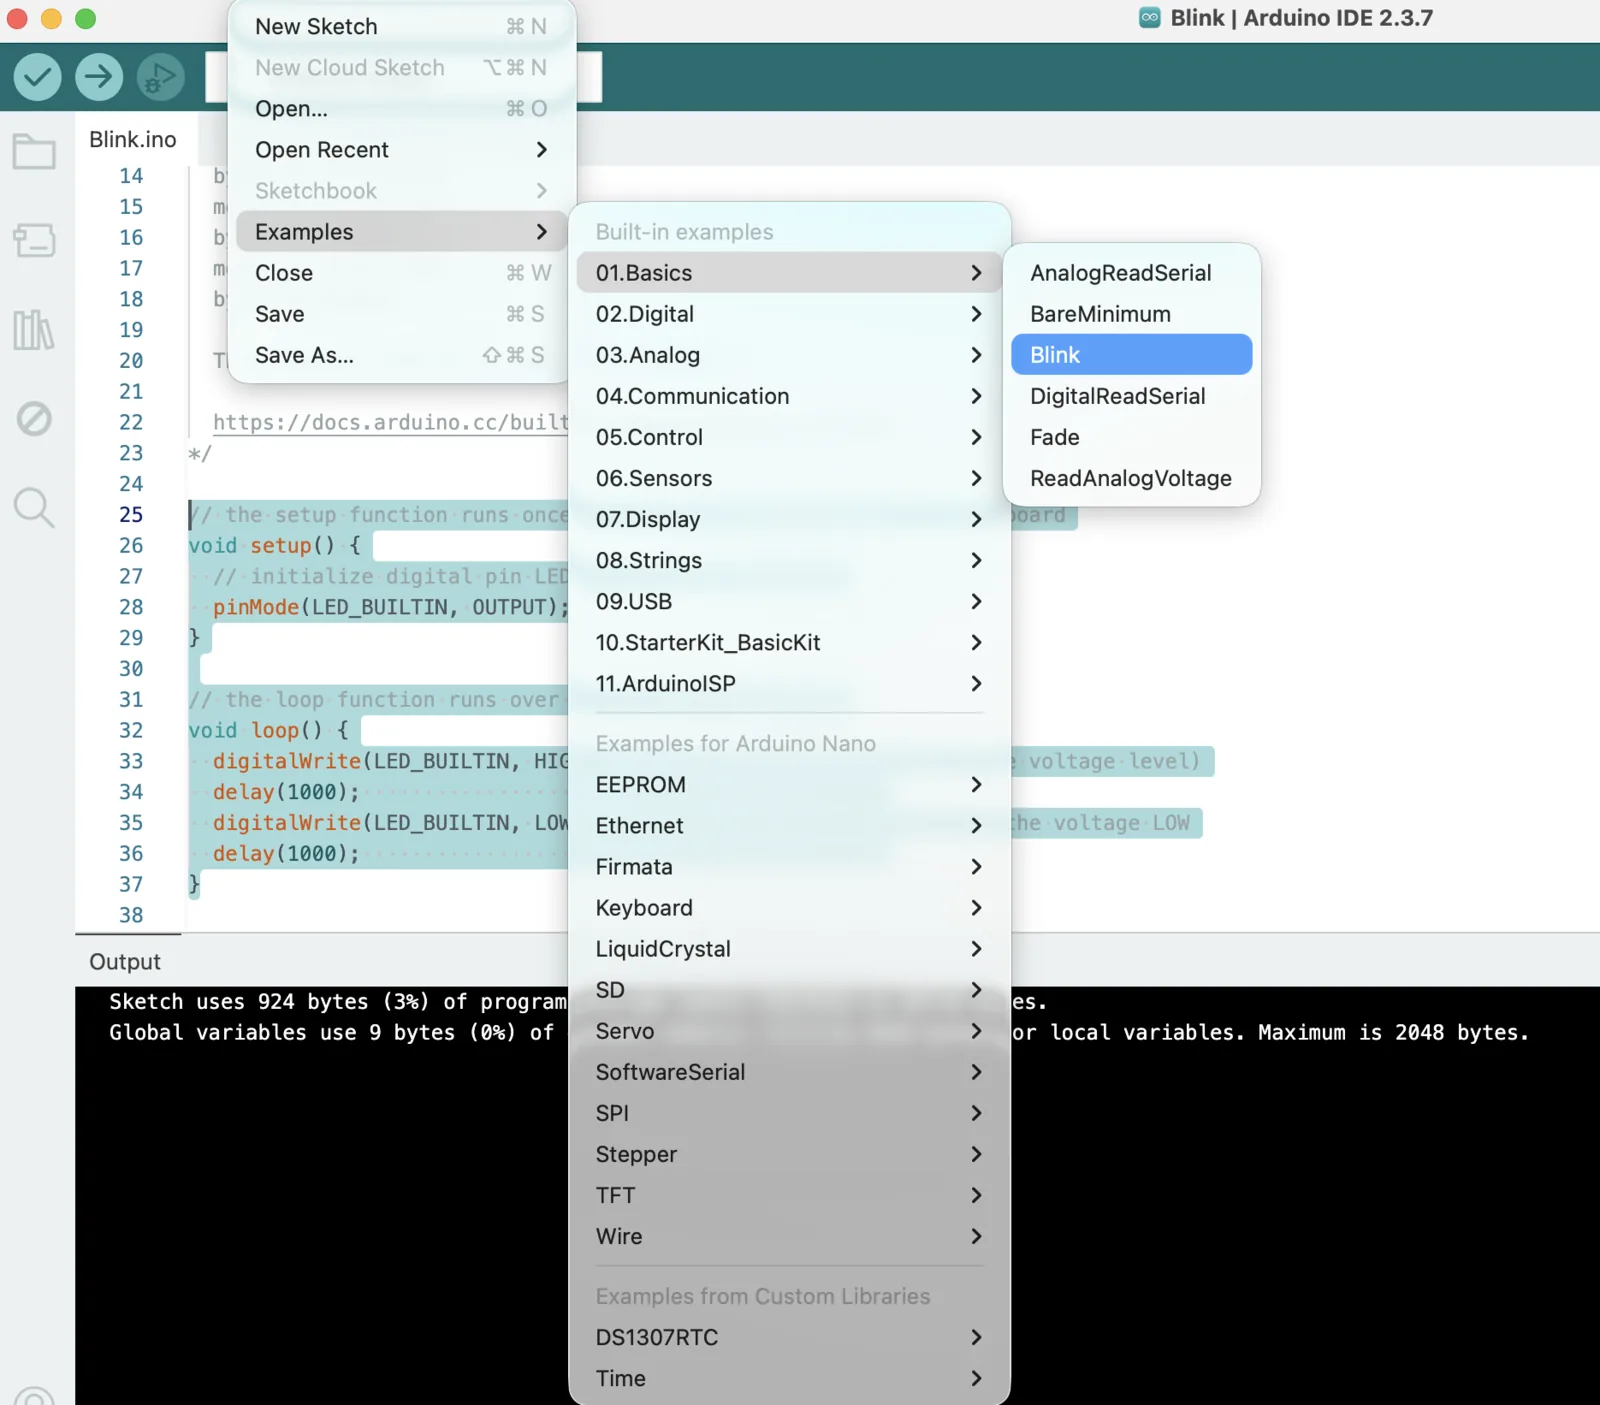Click the Upload arrow icon

[x=99, y=77]
